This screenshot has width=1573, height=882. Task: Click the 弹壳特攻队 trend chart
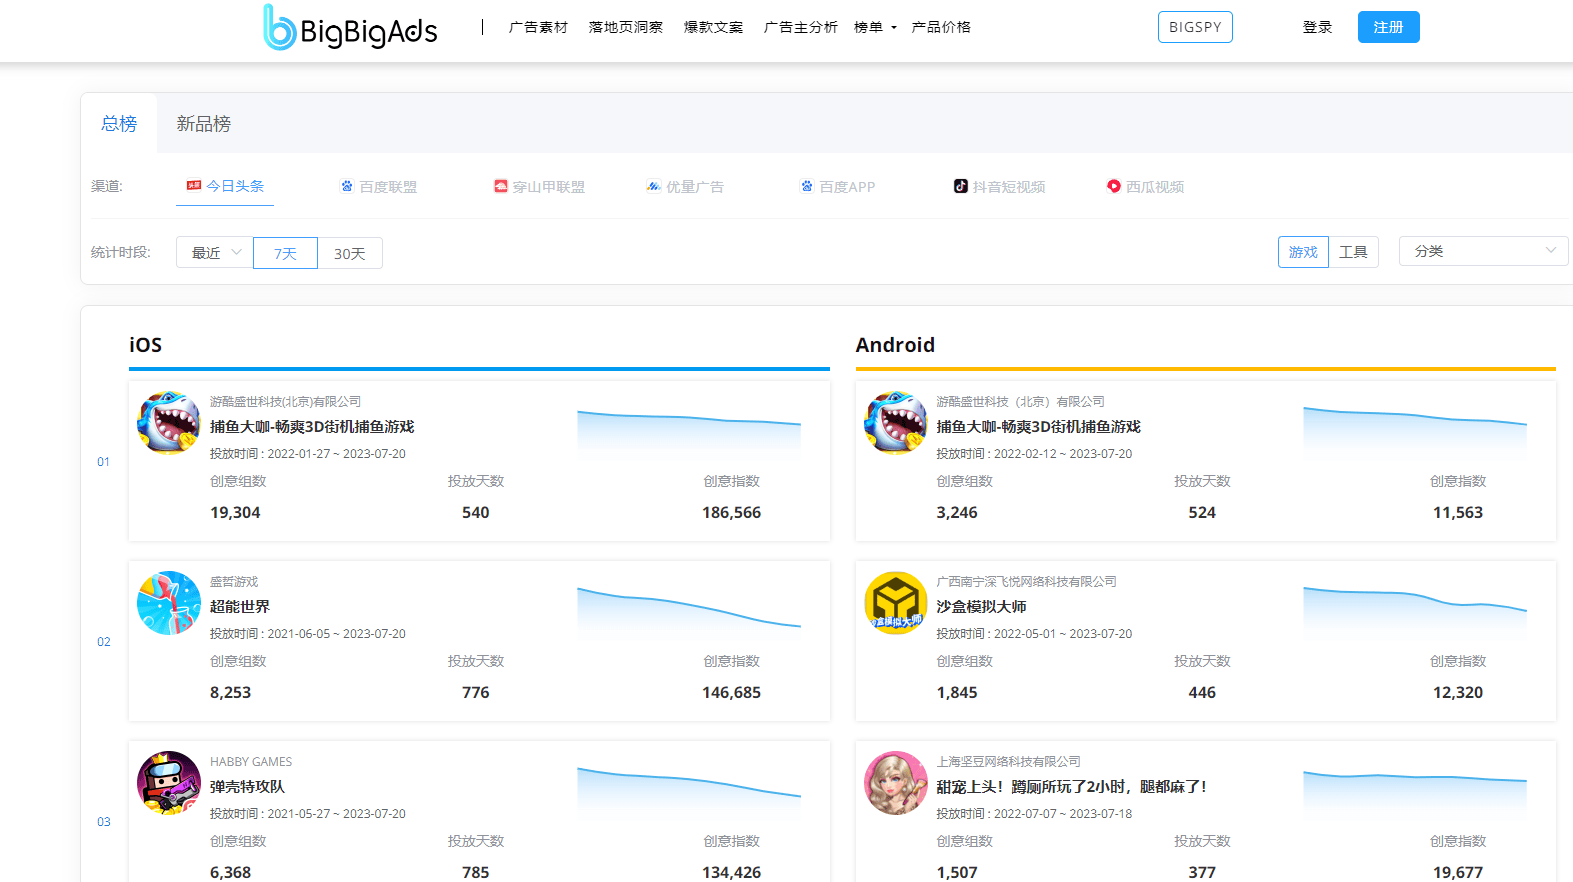[x=689, y=793]
